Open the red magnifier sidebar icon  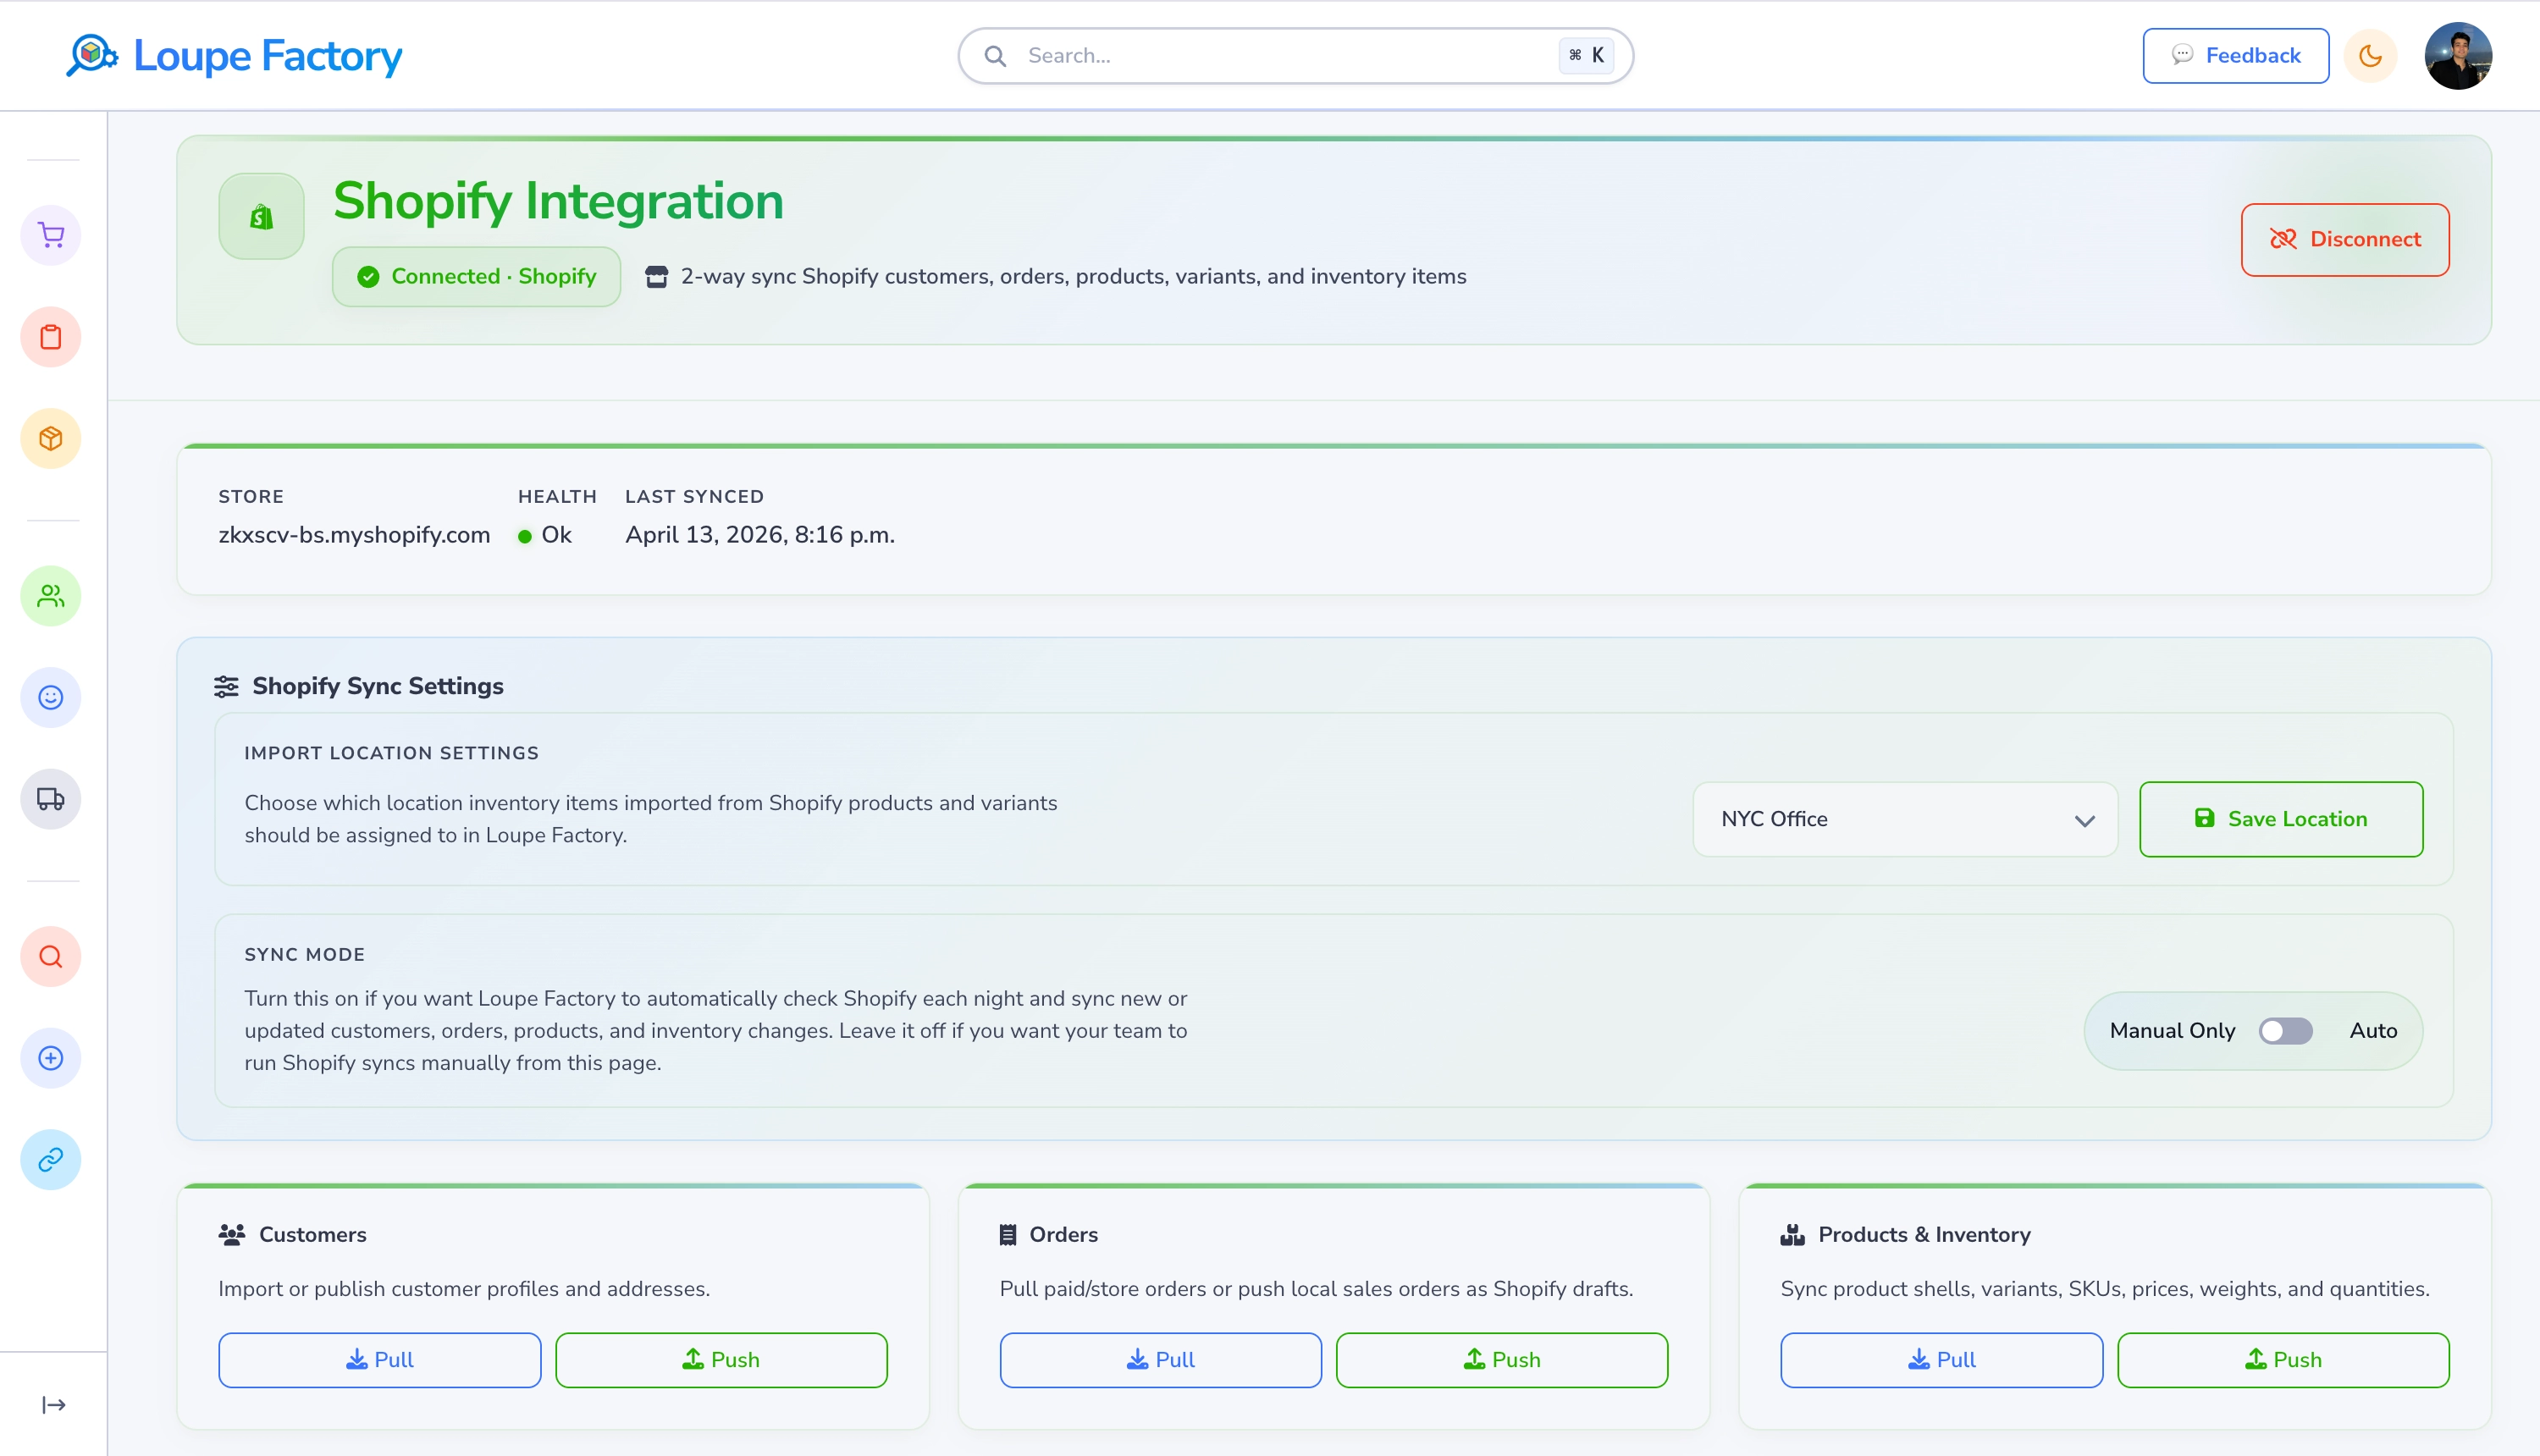(x=51, y=957)
